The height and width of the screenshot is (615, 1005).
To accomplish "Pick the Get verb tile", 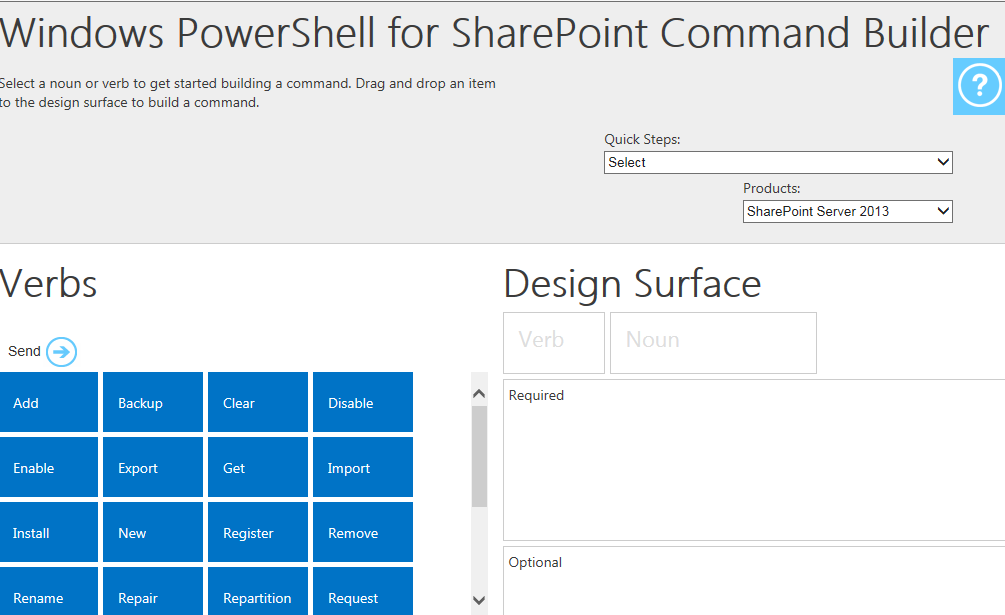I will (258, 467).
